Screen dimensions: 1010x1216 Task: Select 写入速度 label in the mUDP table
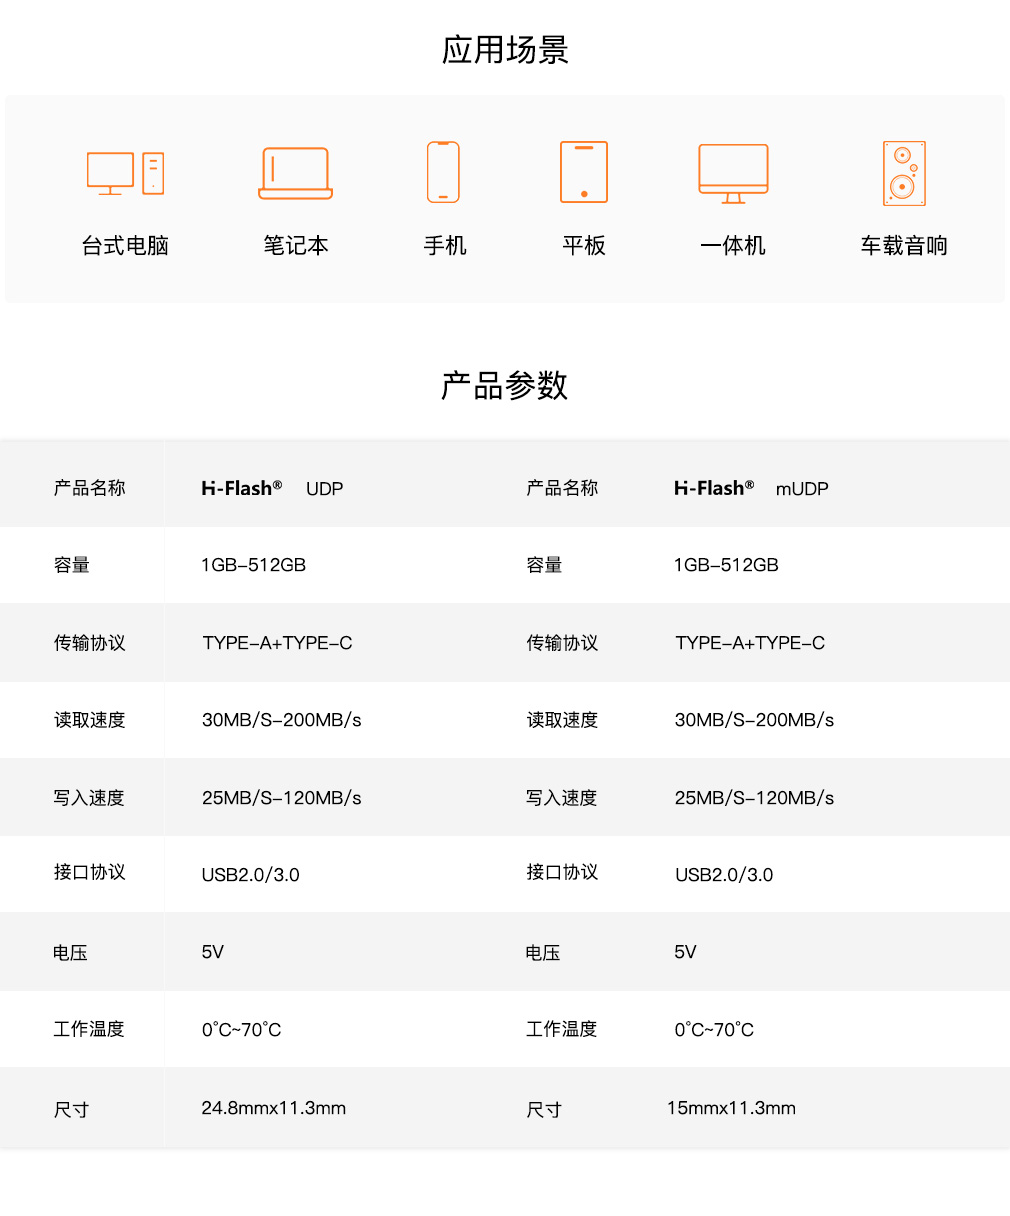coord(561,798)
